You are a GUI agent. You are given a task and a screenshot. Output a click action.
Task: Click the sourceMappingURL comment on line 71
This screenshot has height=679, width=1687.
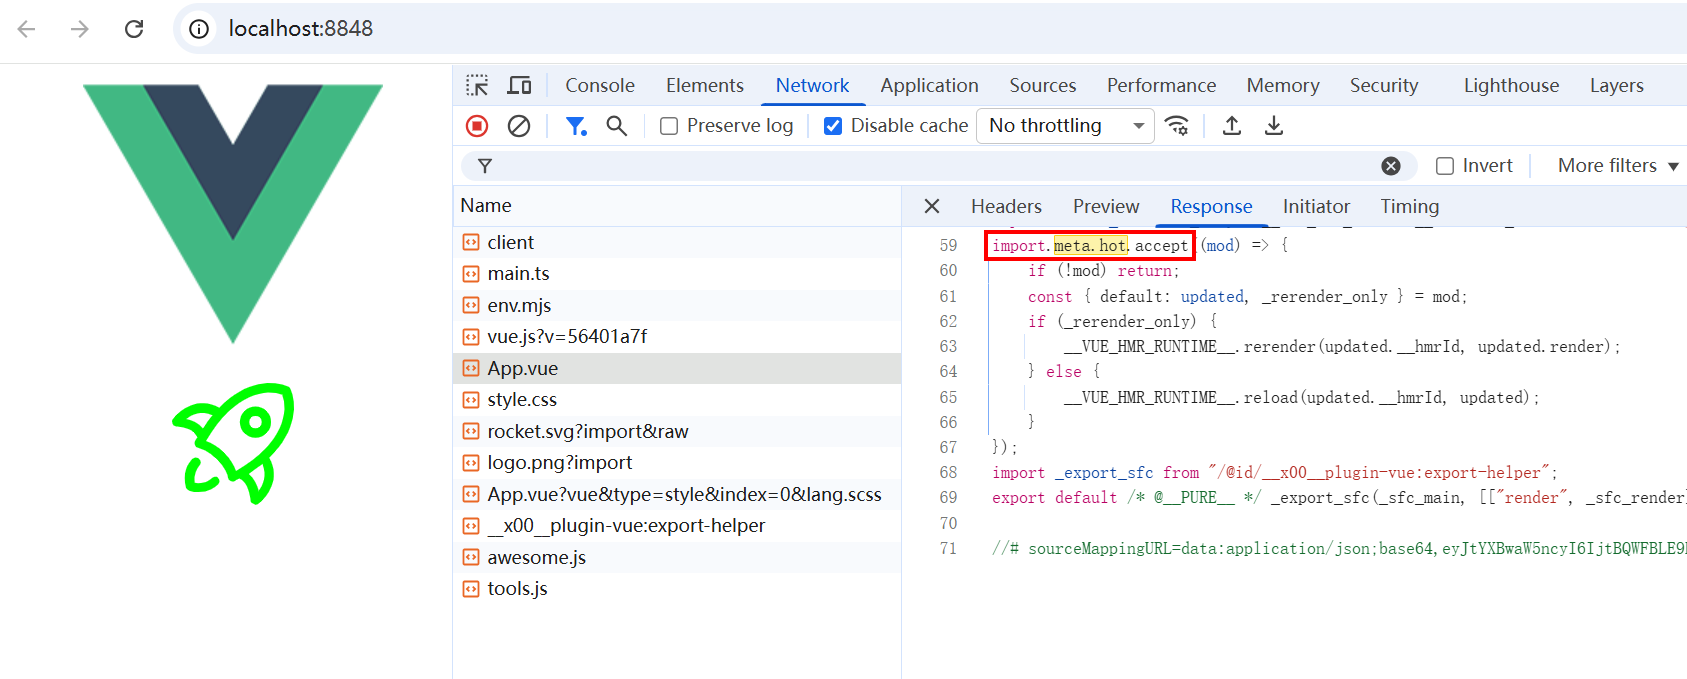click(1339, 548)
